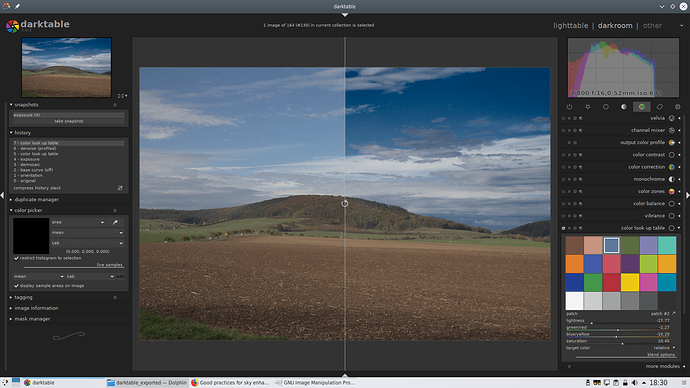Click the take snapshot button

[69, 121]
